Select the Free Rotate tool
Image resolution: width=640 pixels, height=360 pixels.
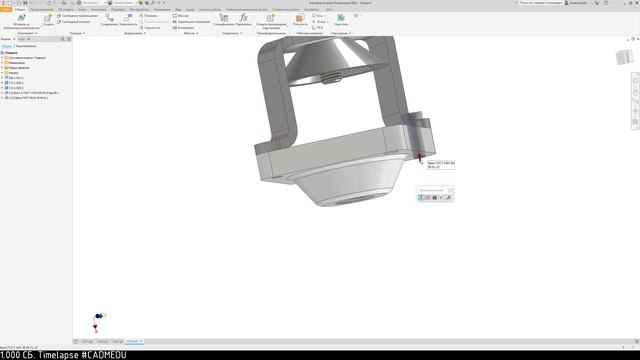click(x=74, y=22)
